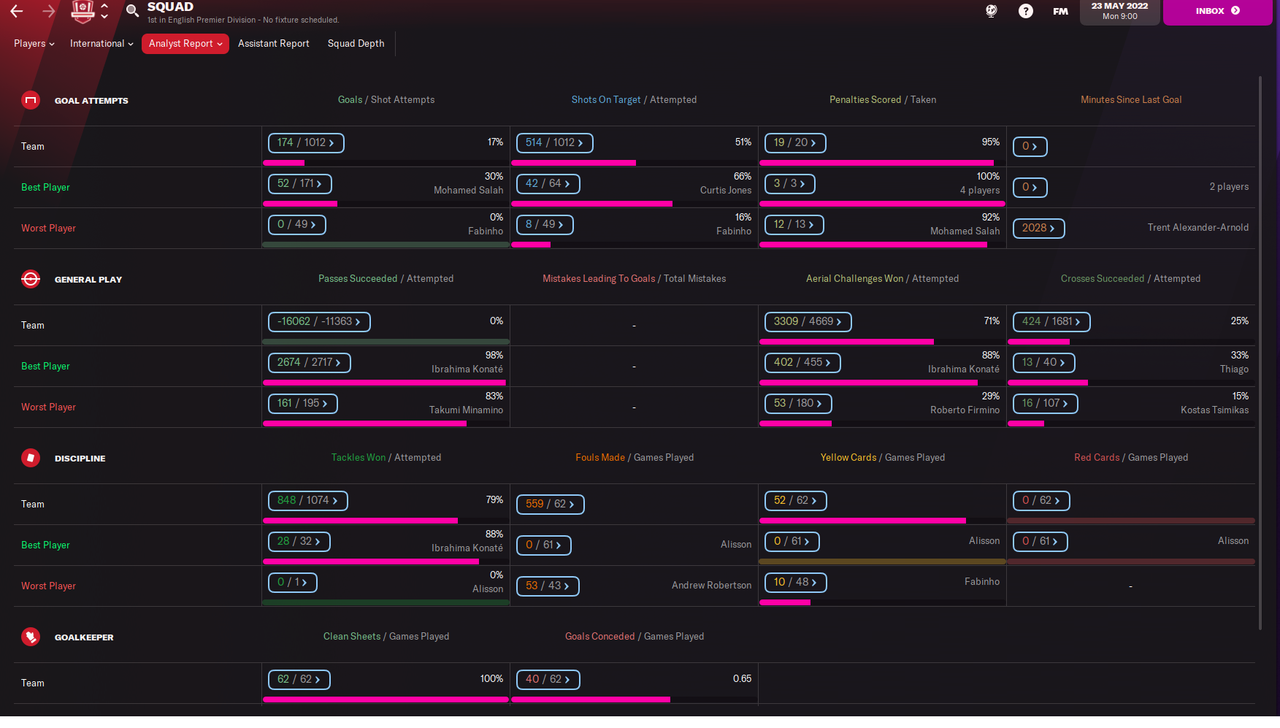Go forward with the right arrow

[49, 11]
